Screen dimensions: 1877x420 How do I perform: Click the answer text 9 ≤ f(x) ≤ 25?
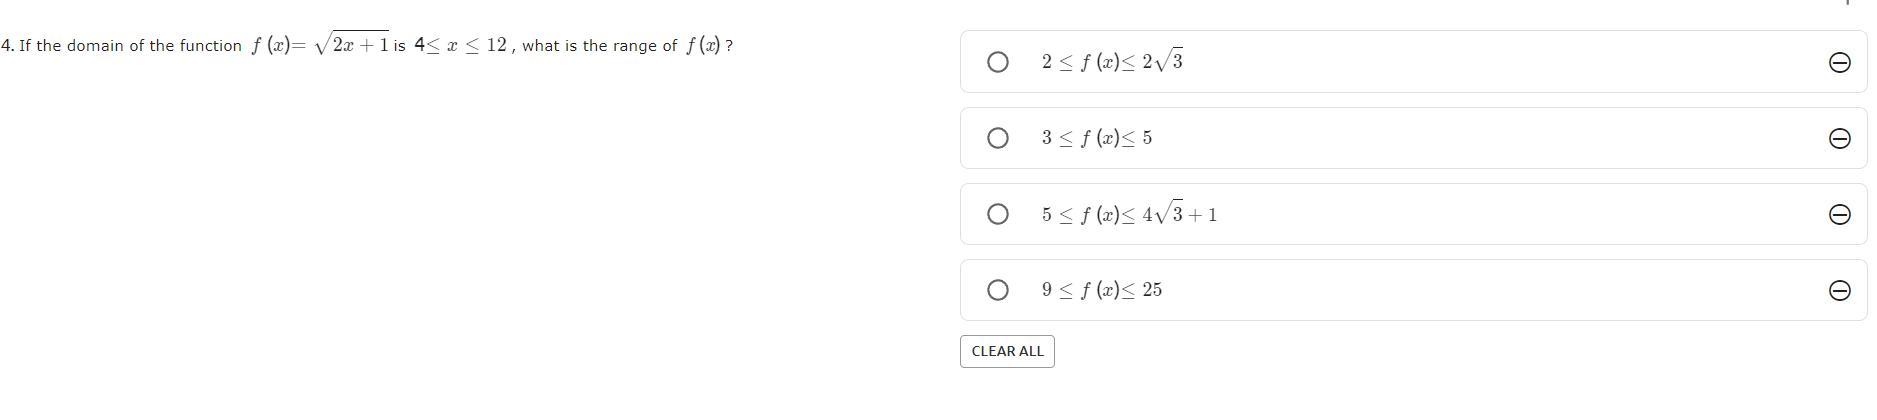click(x=1101, y=290)
